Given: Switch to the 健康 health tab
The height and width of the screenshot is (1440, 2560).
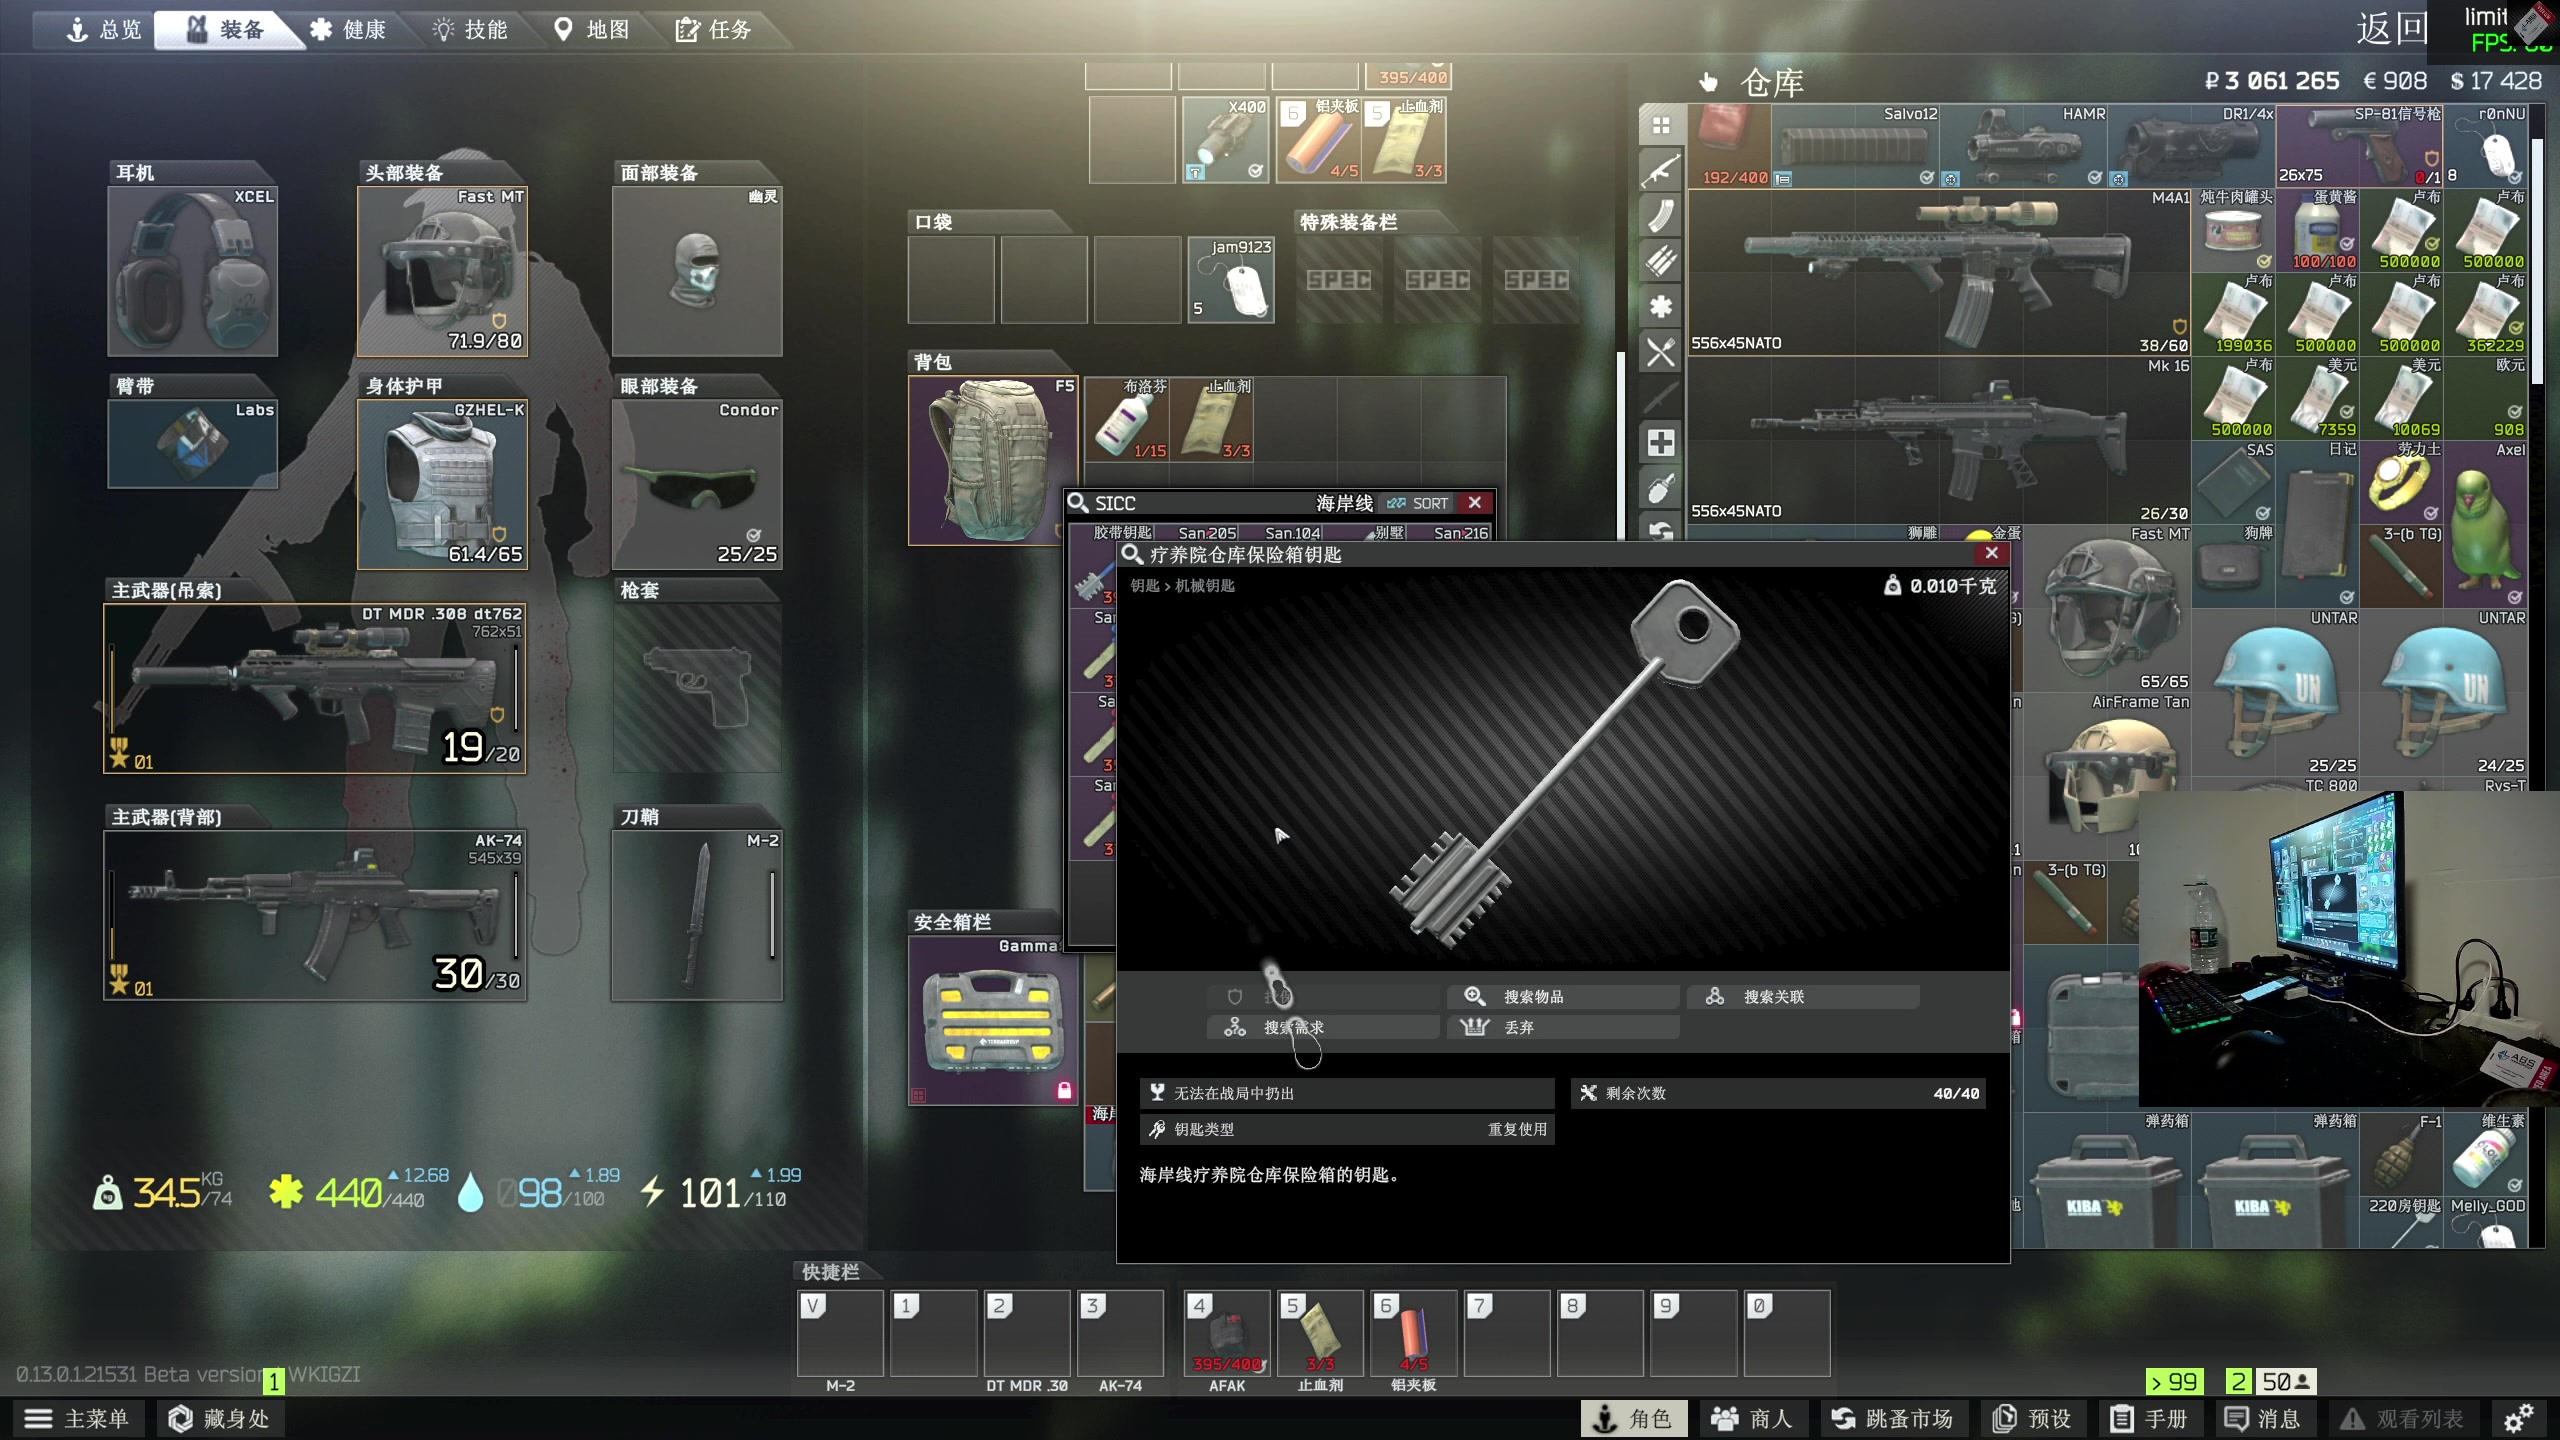Looking at the screenshot, I should pyautogui.click(x=348, y=30).
